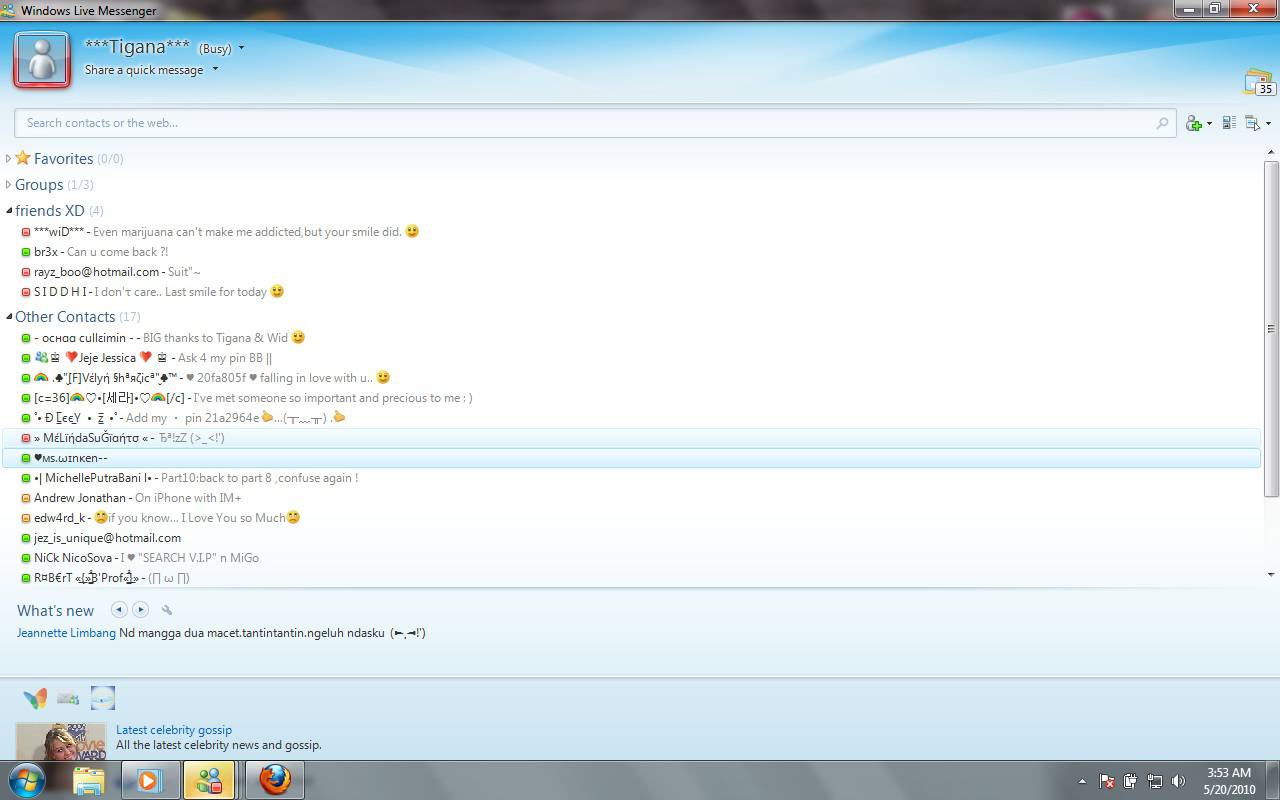
Task: Open Firefox from the taskbar
Action: tap(274, 780)
